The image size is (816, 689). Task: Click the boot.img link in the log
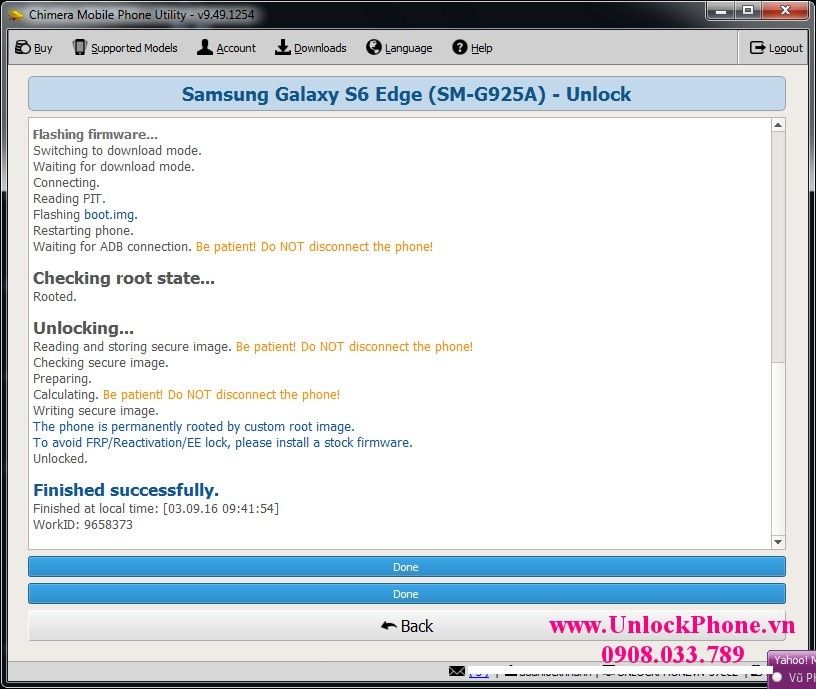[110, 215]
